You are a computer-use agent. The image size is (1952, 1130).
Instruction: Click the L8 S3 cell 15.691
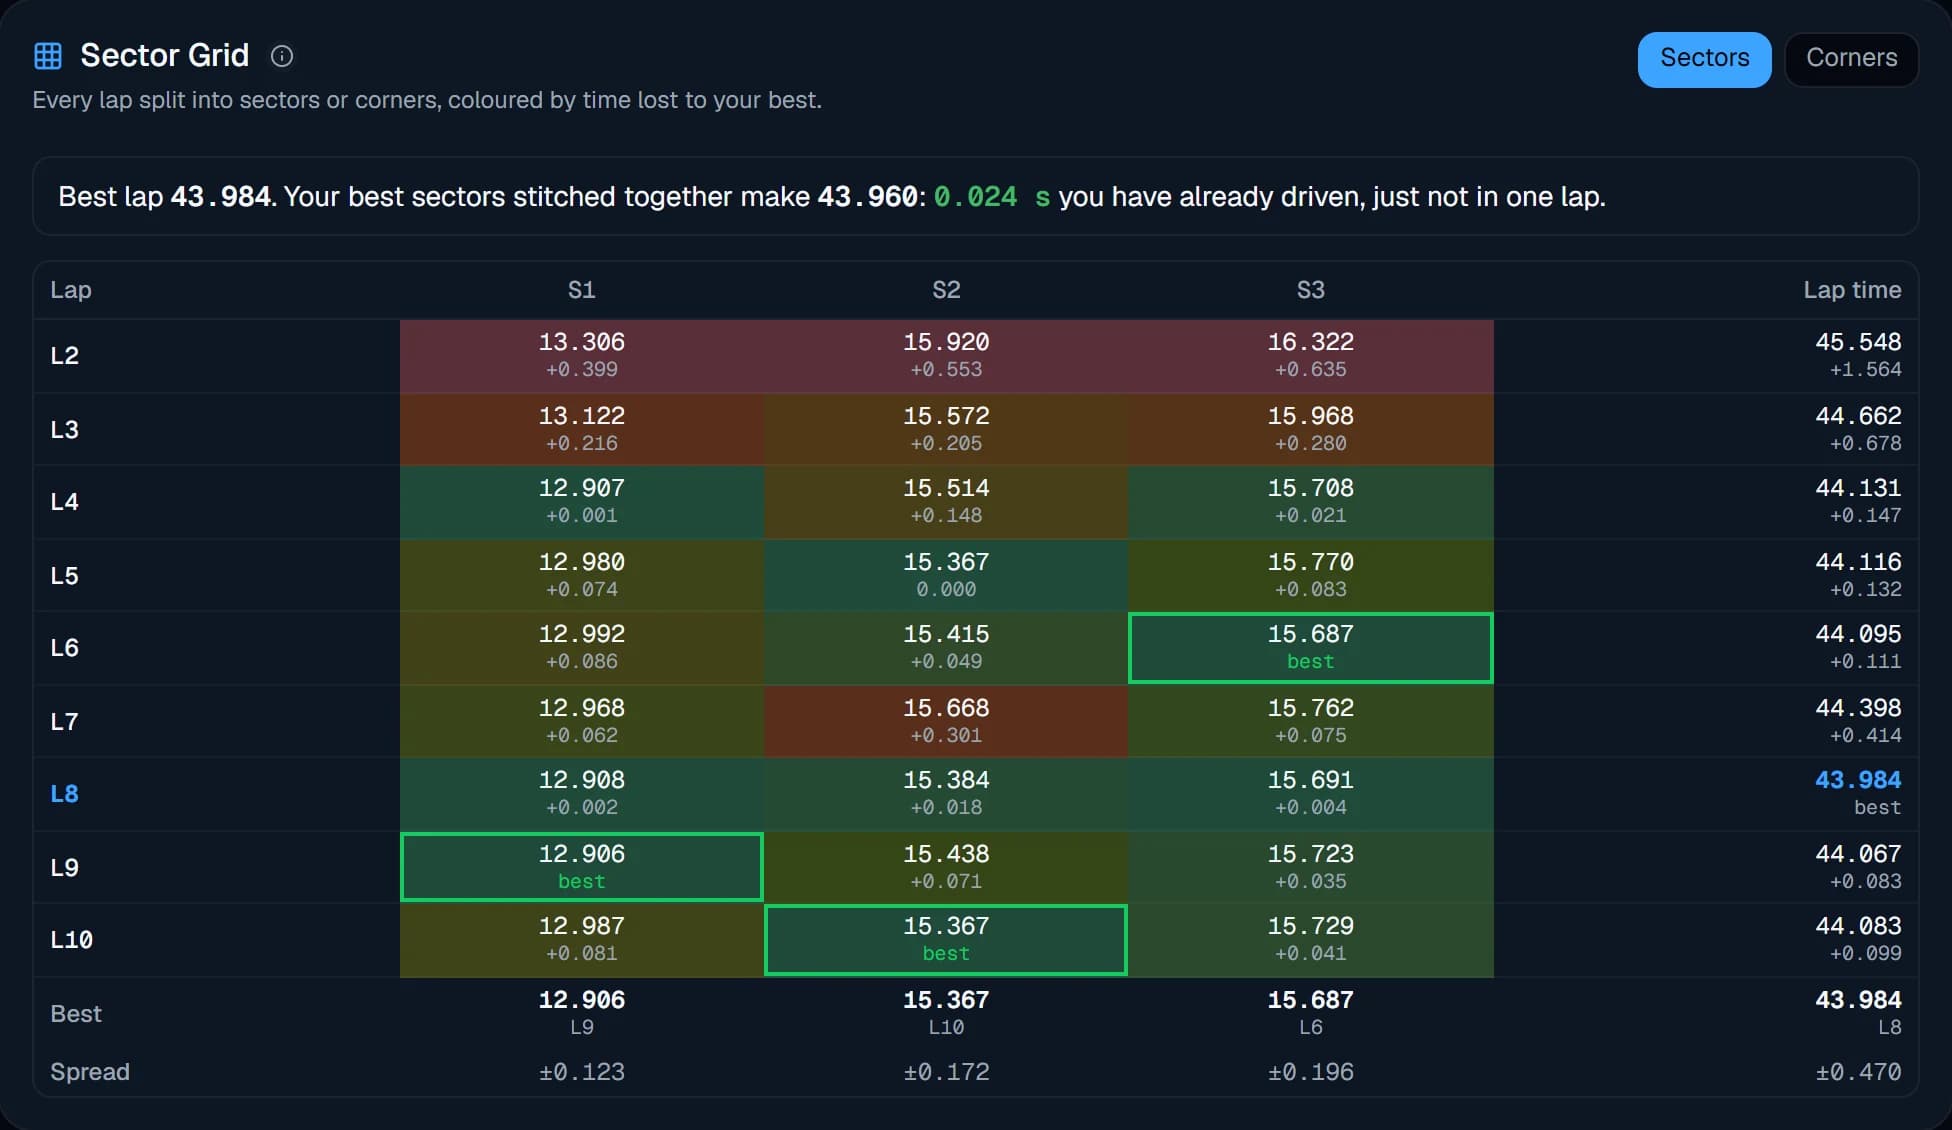1311,794
